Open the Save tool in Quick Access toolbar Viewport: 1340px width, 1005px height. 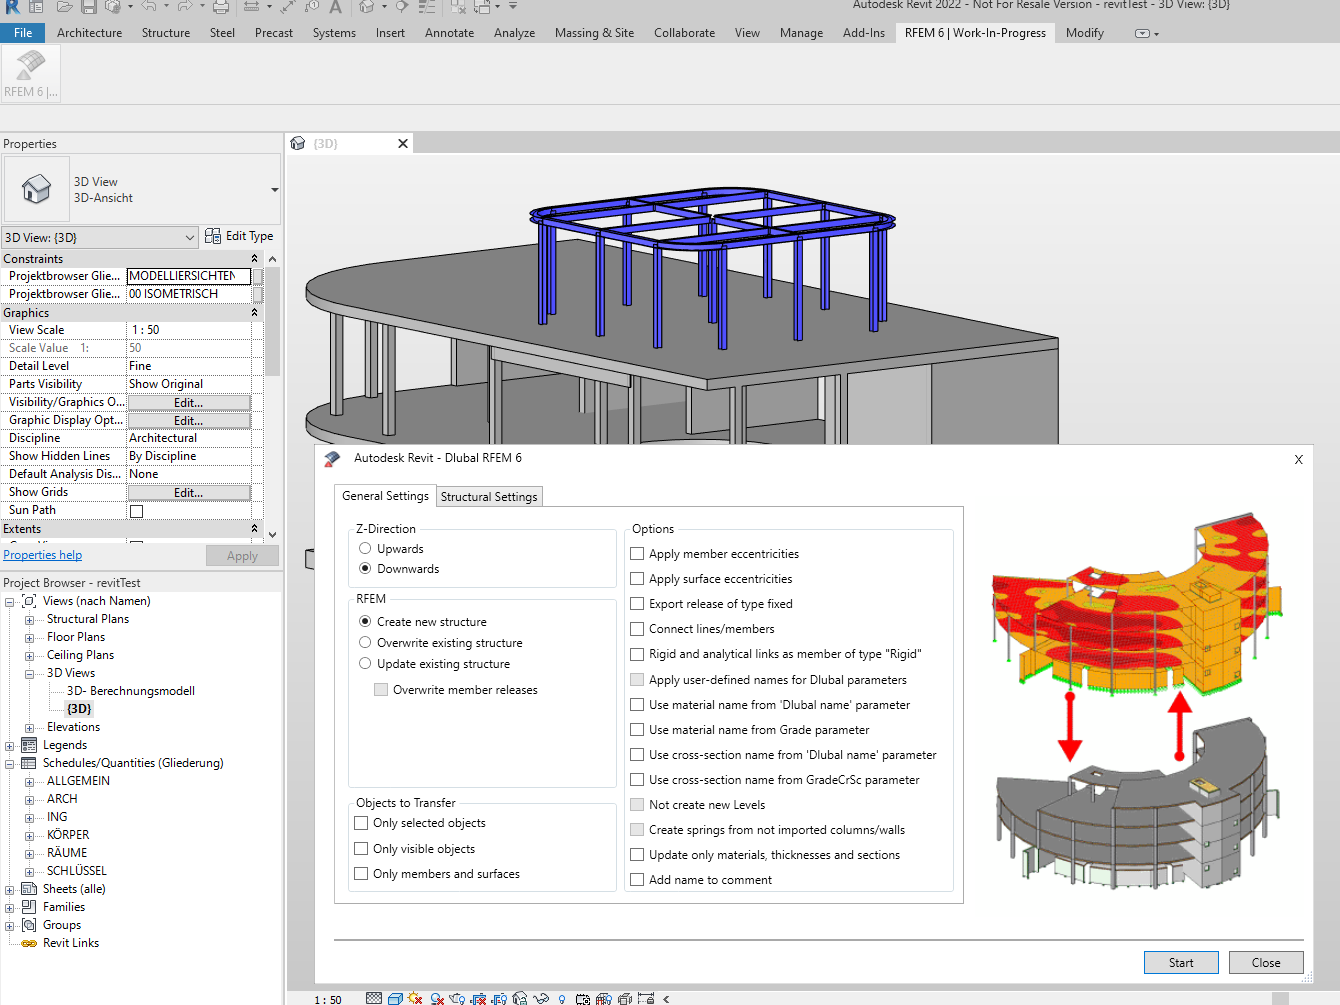click(x=89, y=8)
